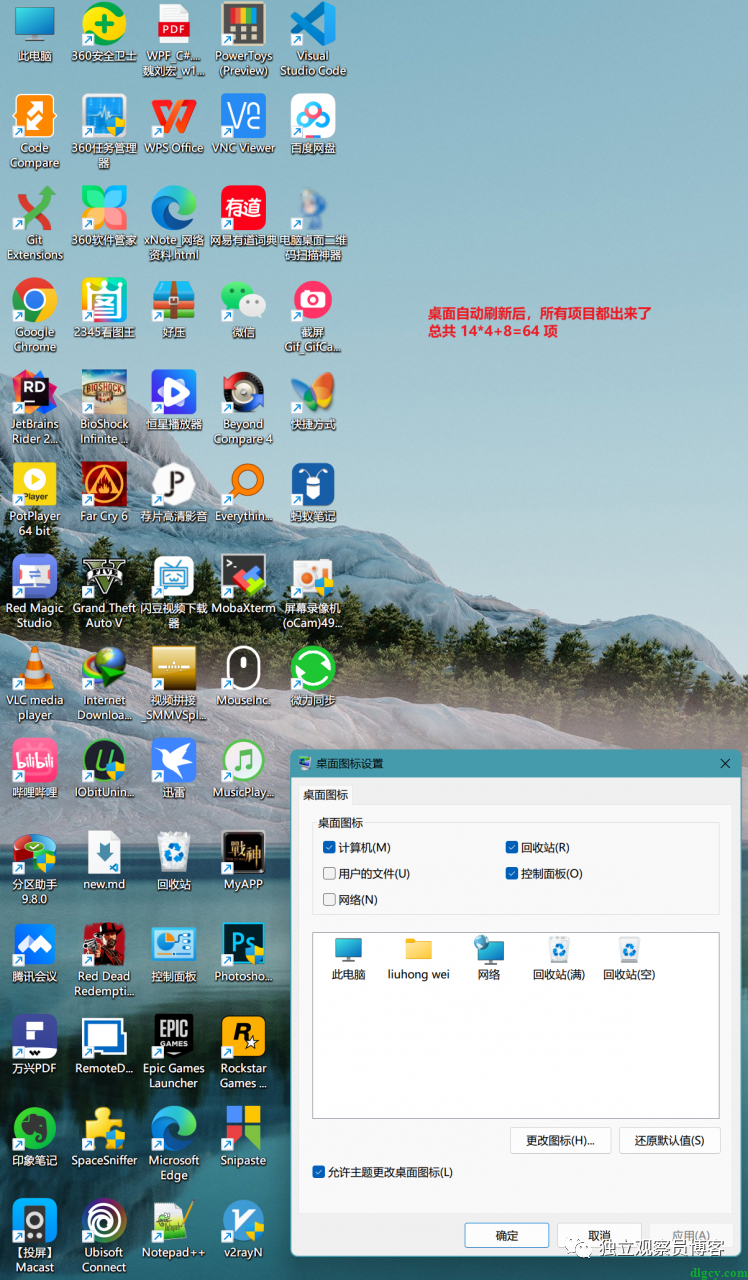
Task: Select the 蚂蚁笔记 desktop icon
Action: [x=313, y=493]
